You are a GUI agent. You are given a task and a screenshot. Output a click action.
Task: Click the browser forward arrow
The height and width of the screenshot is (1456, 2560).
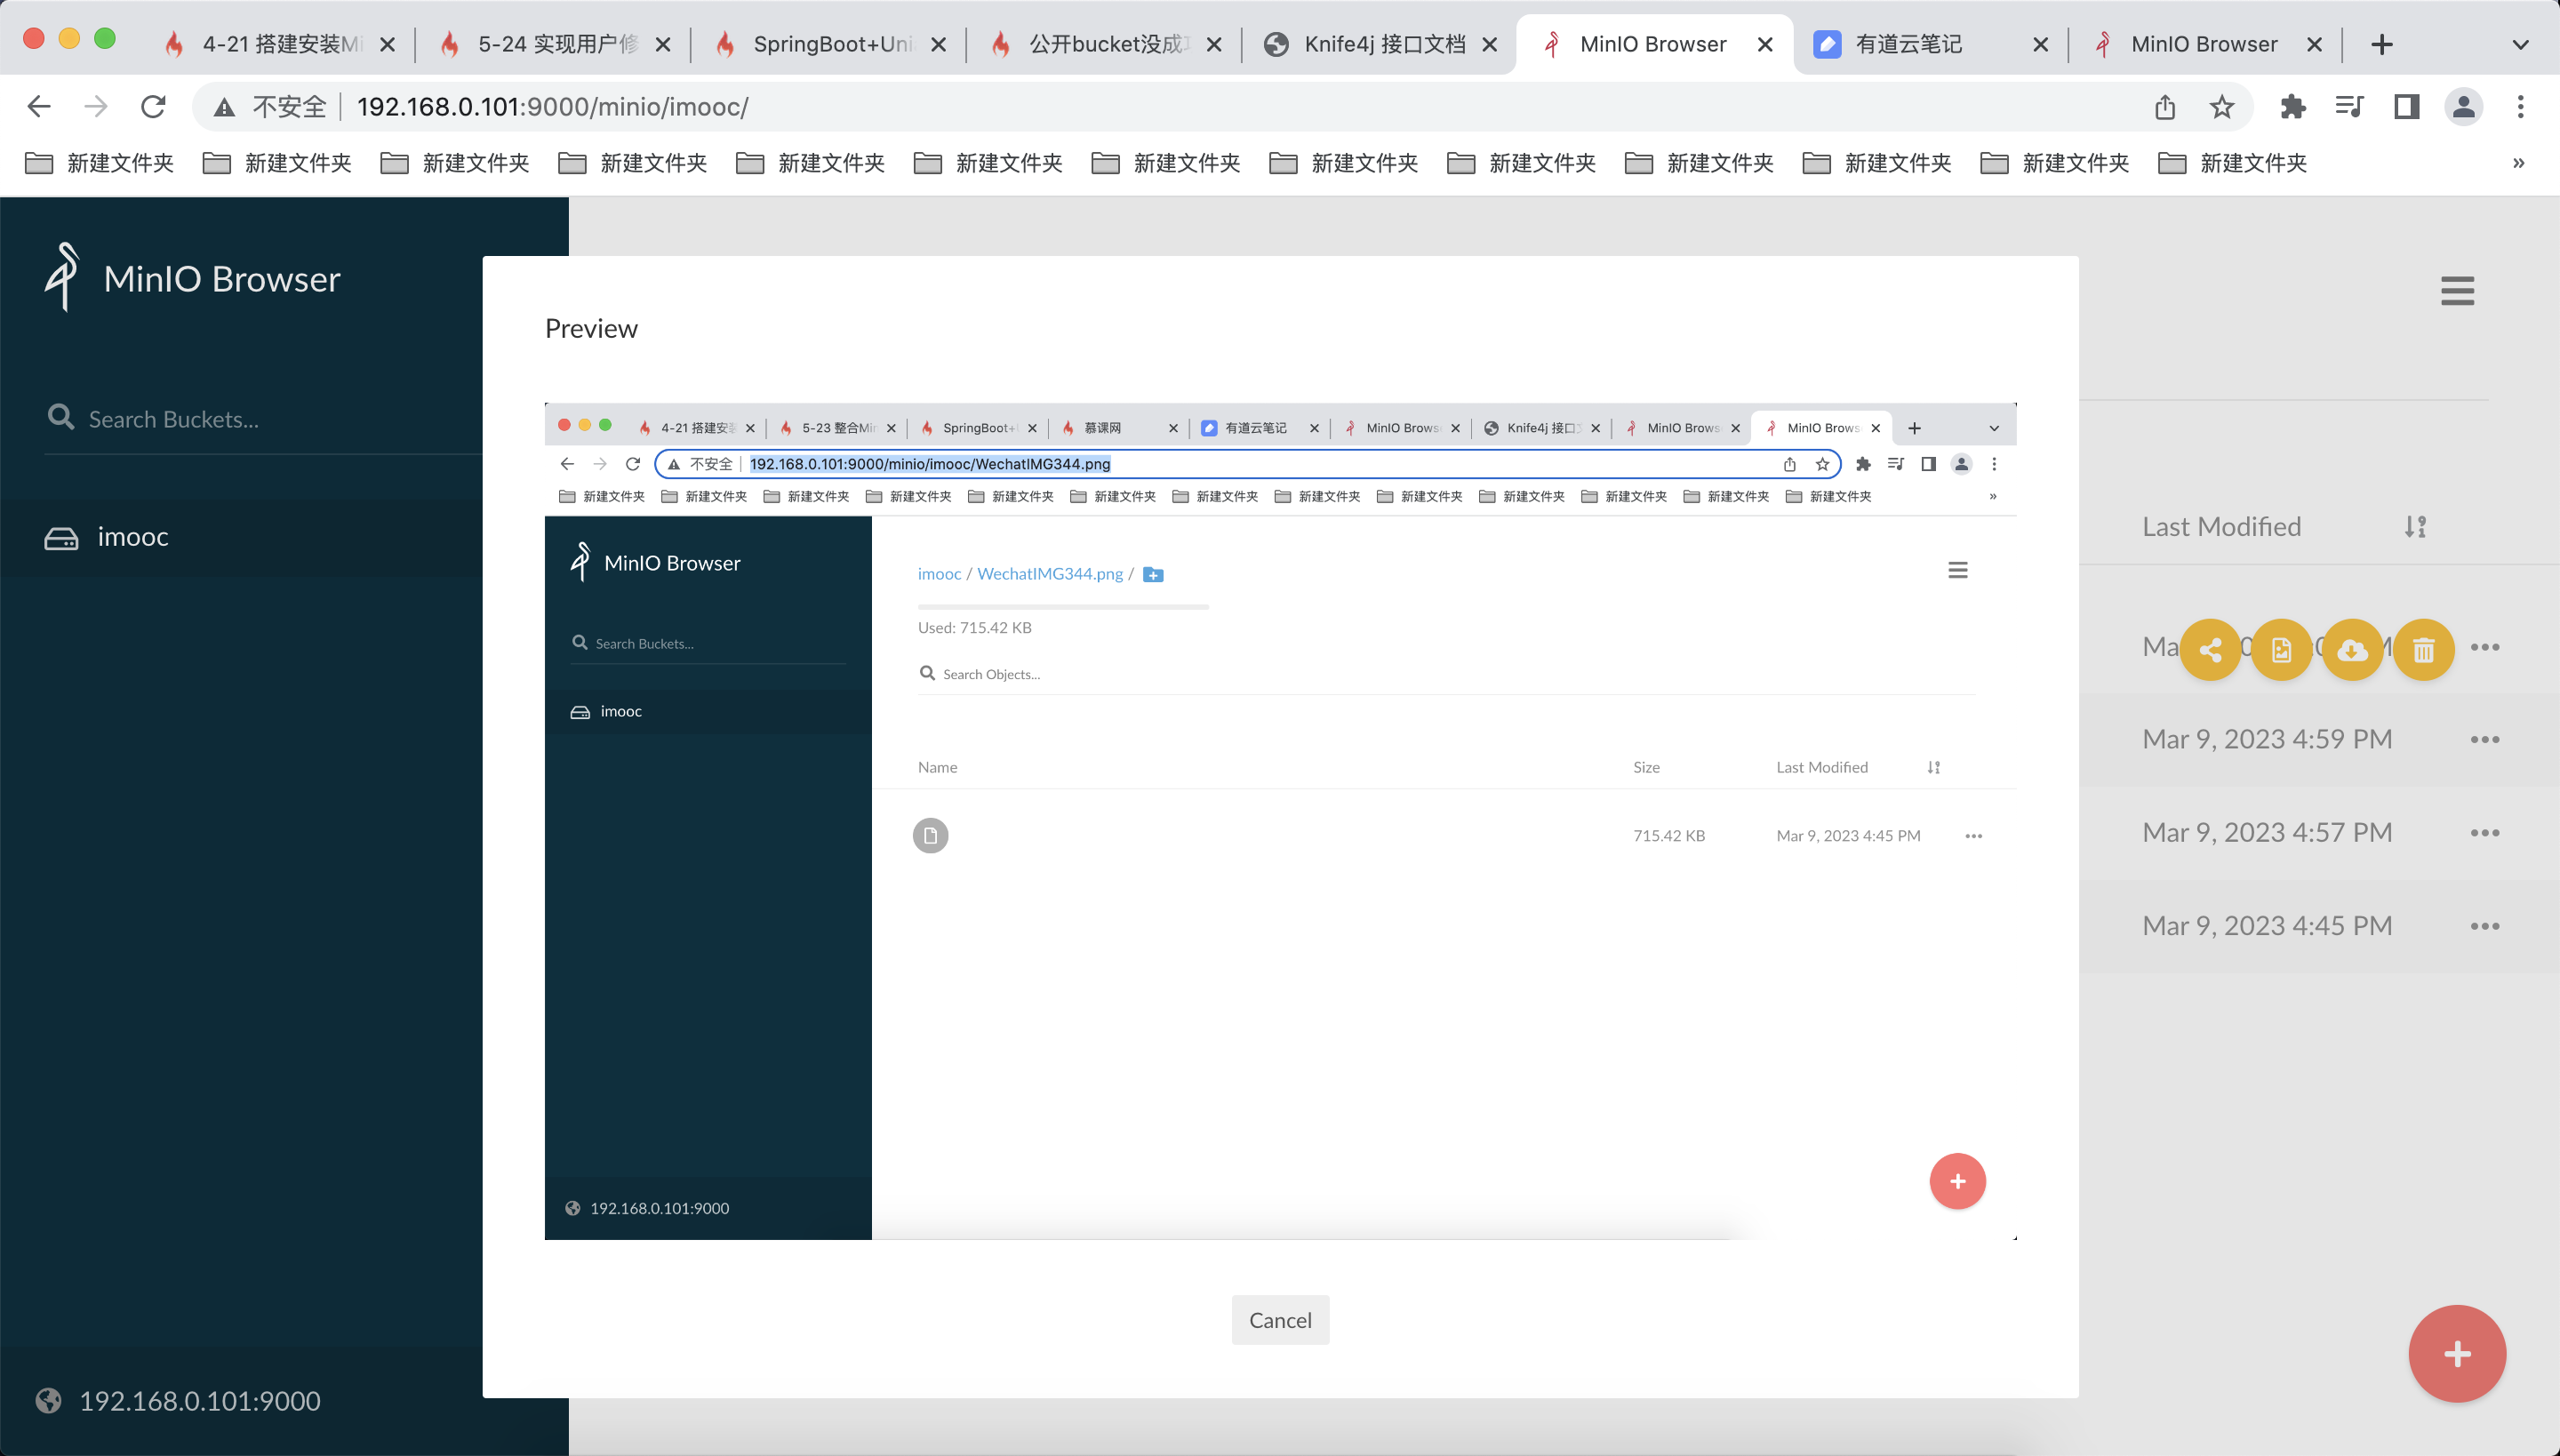point(96,107)
